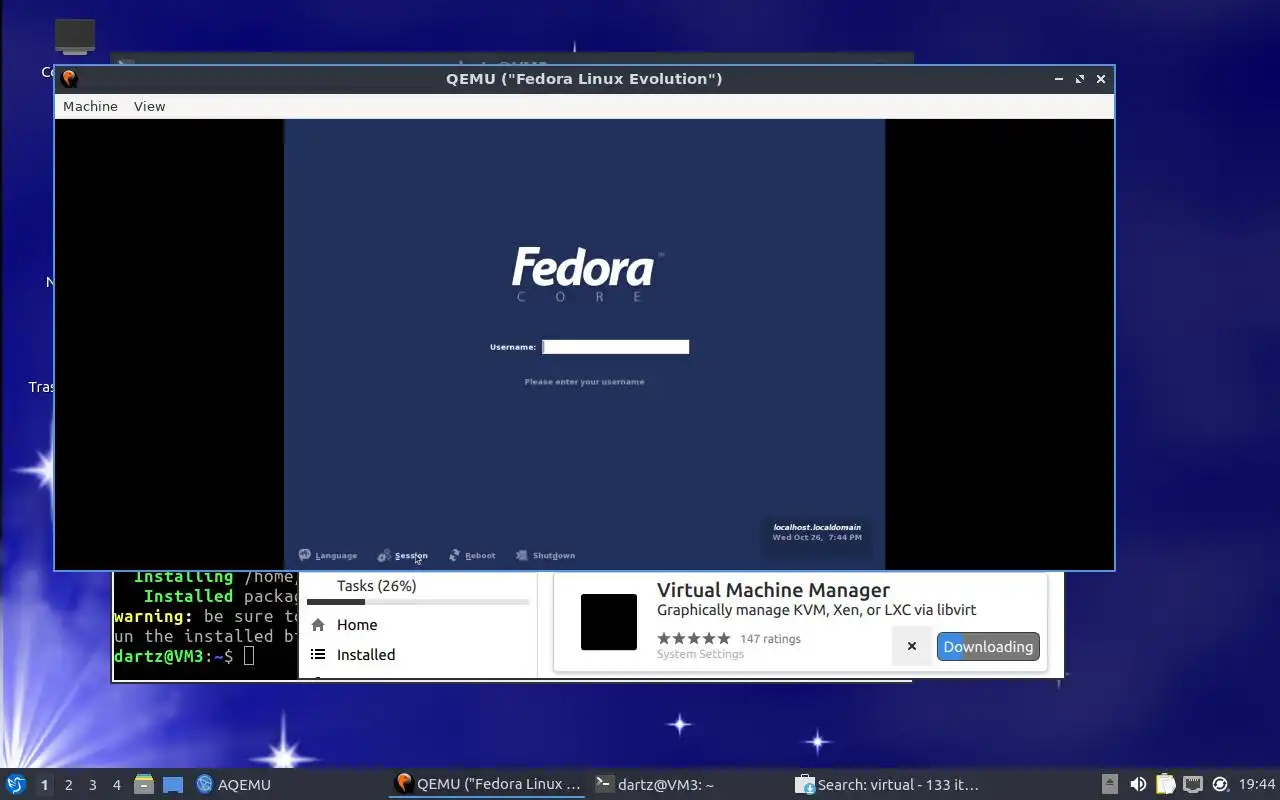The image size is (1280, 800).
Task: Open the application launcher menu in taskbar
Action: tap(15, 784)
